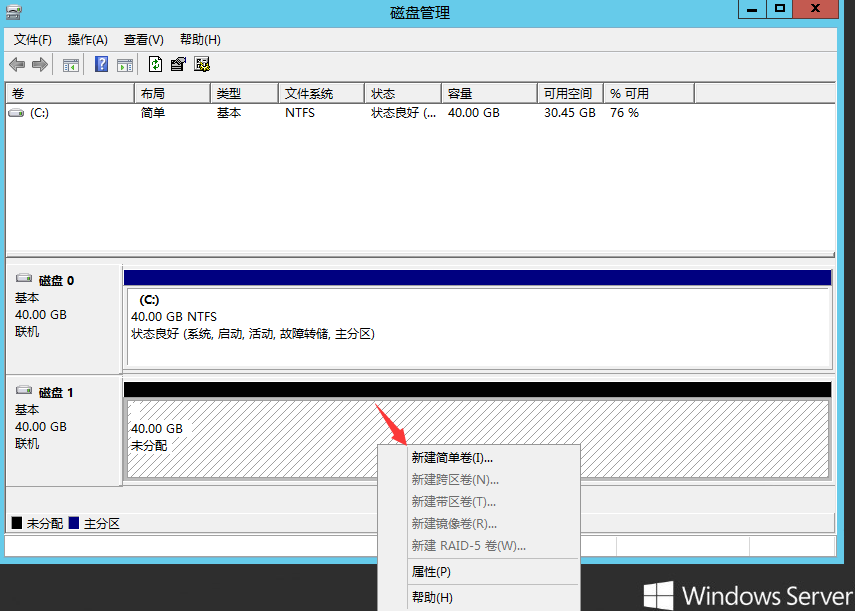Sort by the % 可用 column header
The width and height of the screenshot is (855, 611).
click(x=649, y=94)
